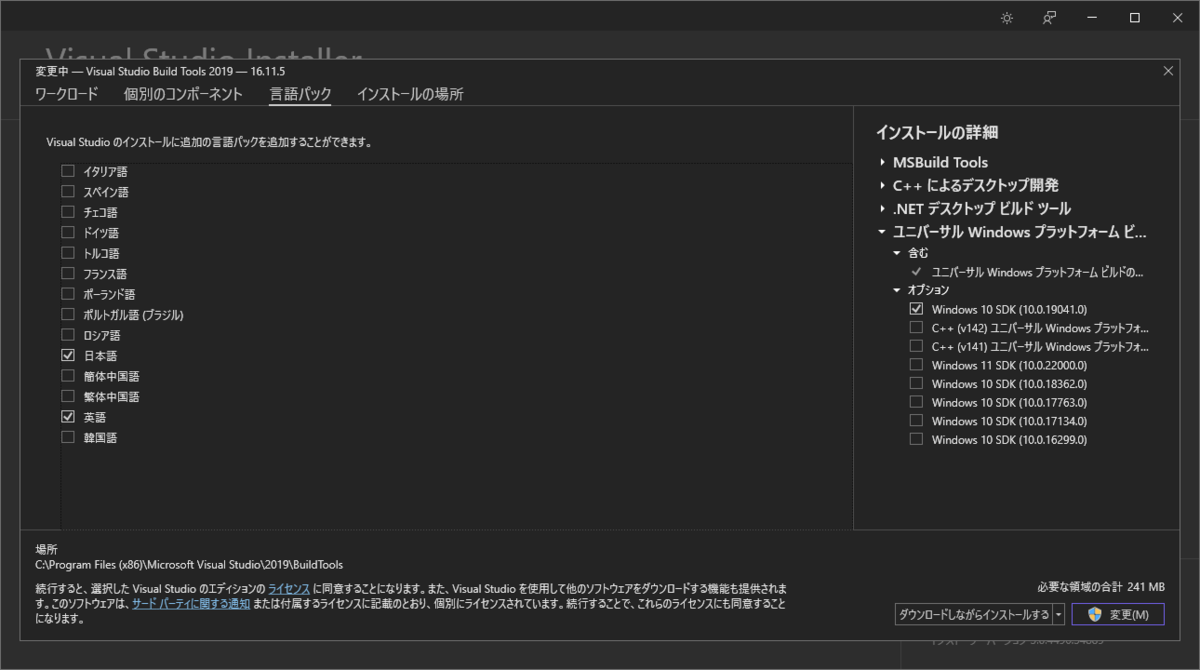
Task: Click 必要な領域の合計 241 MB text
Action: point(1101,586)
